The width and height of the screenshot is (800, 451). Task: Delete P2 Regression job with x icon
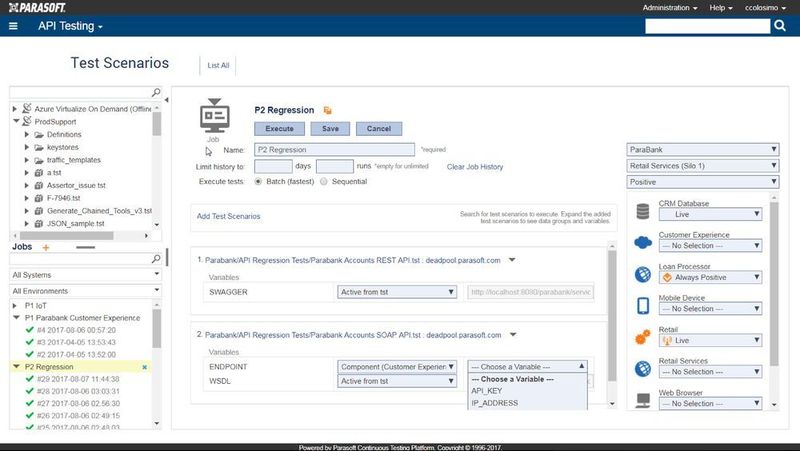pos(144,367)
